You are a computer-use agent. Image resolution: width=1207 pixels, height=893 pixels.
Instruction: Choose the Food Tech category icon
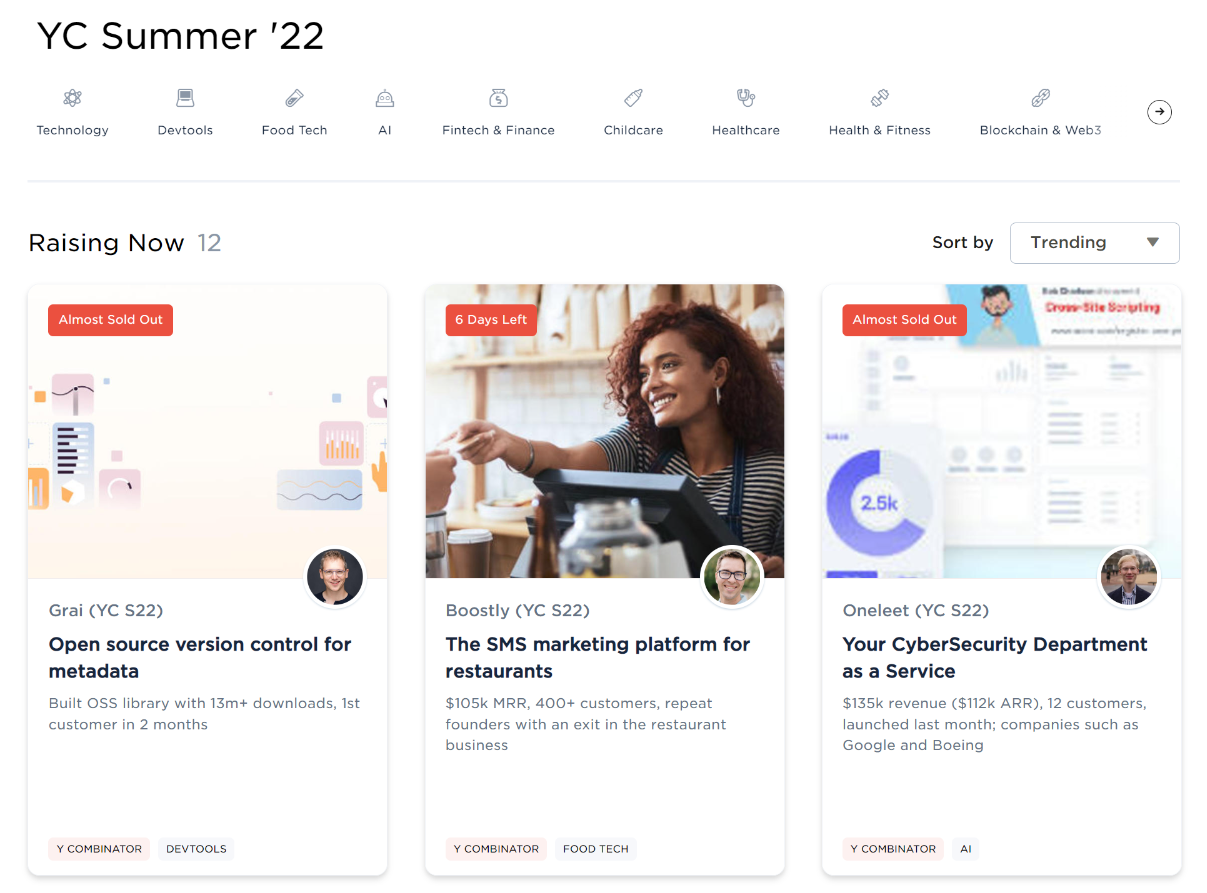click(x=294, y=98)
